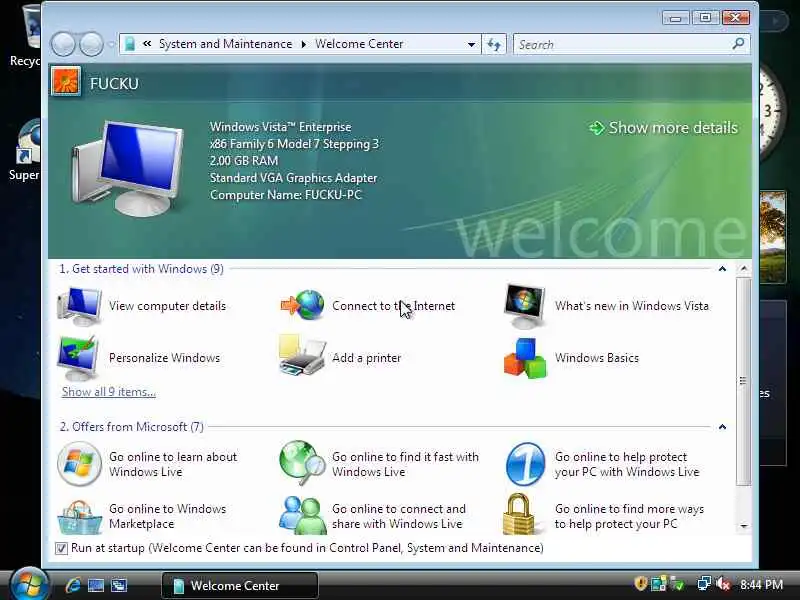Open the Windows Basics cubes icon
Screen dimensions: 800x600
point(525,358)
